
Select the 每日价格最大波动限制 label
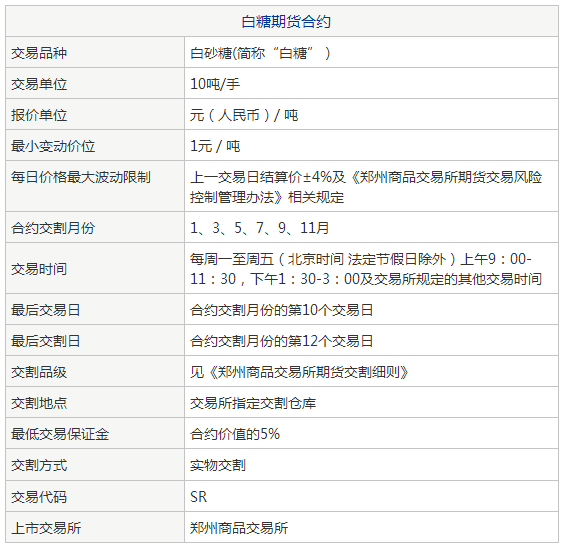point(81,177)
